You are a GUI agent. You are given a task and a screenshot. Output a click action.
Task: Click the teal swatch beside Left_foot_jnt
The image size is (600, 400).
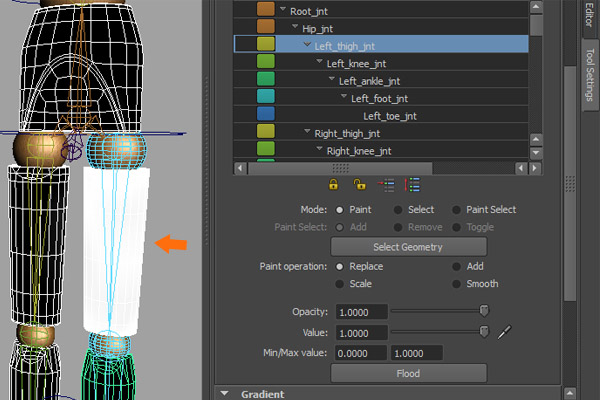265,98
